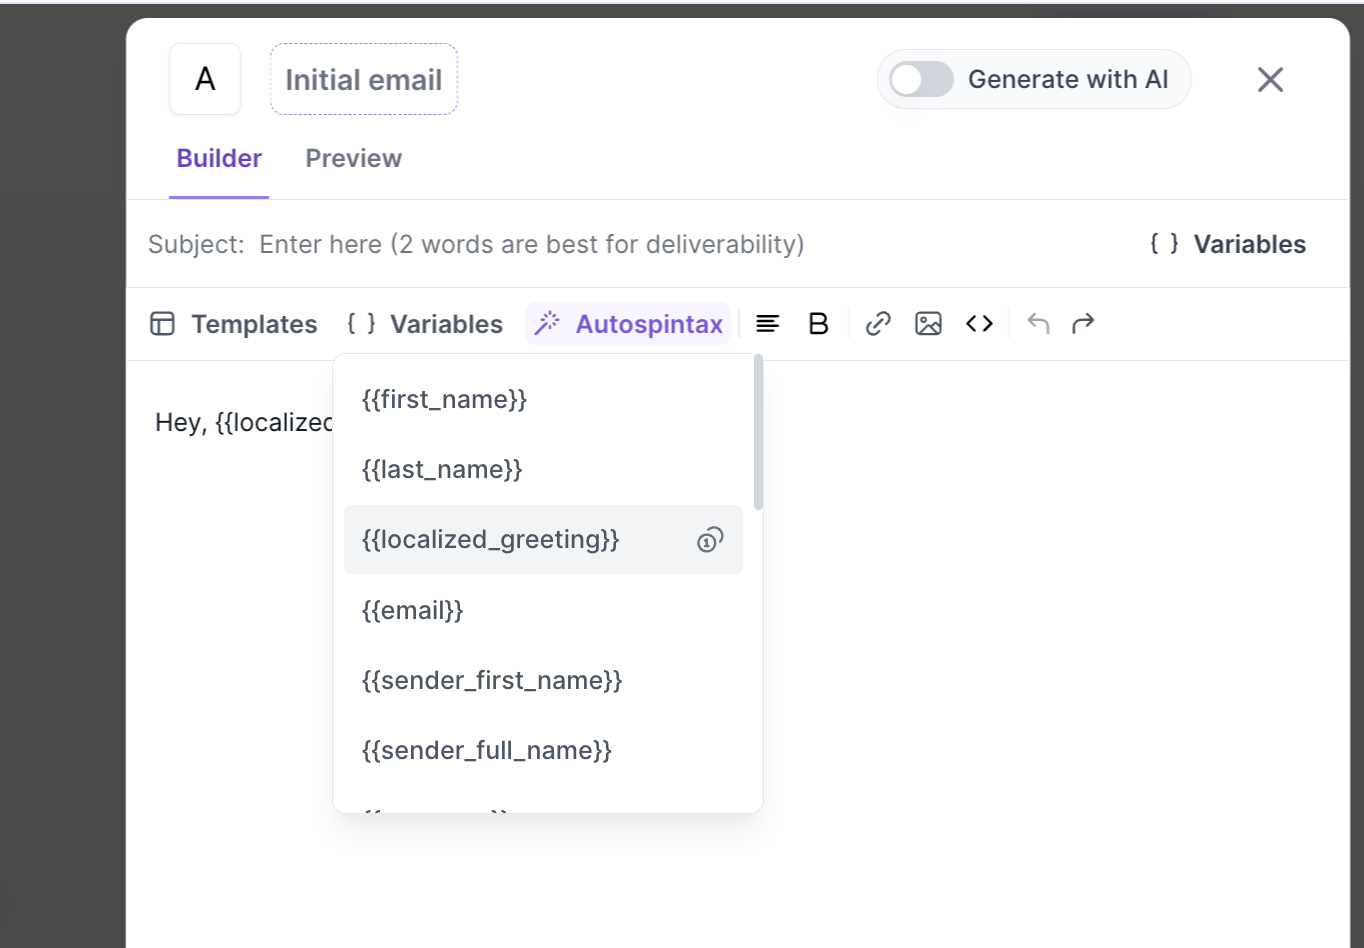Screen dimensions: 1364x948
Task: Pick the {{sender_first_name}} variable
Action: (x=543, y=680)
